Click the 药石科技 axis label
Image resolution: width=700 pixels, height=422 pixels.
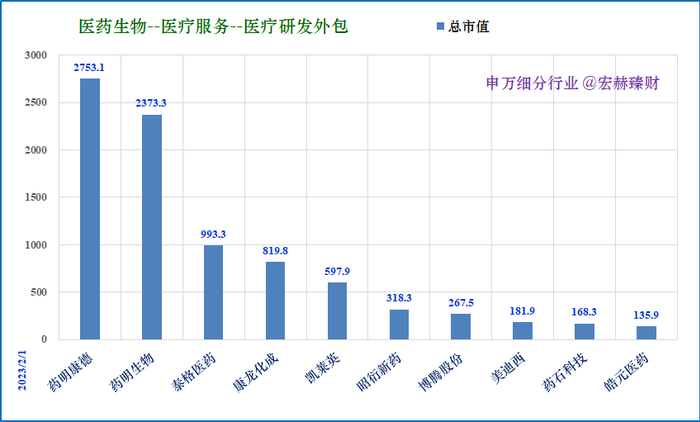coord(565,372)
